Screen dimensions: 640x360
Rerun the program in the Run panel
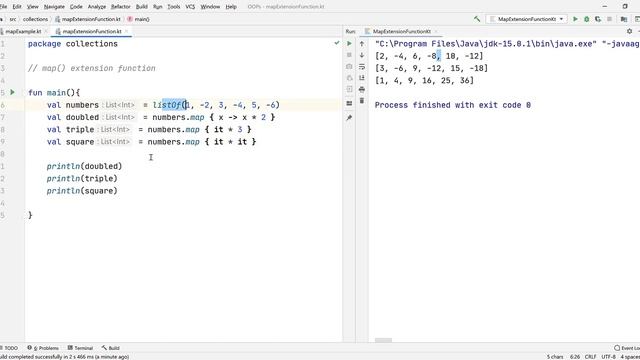click(x=349, y=43)
